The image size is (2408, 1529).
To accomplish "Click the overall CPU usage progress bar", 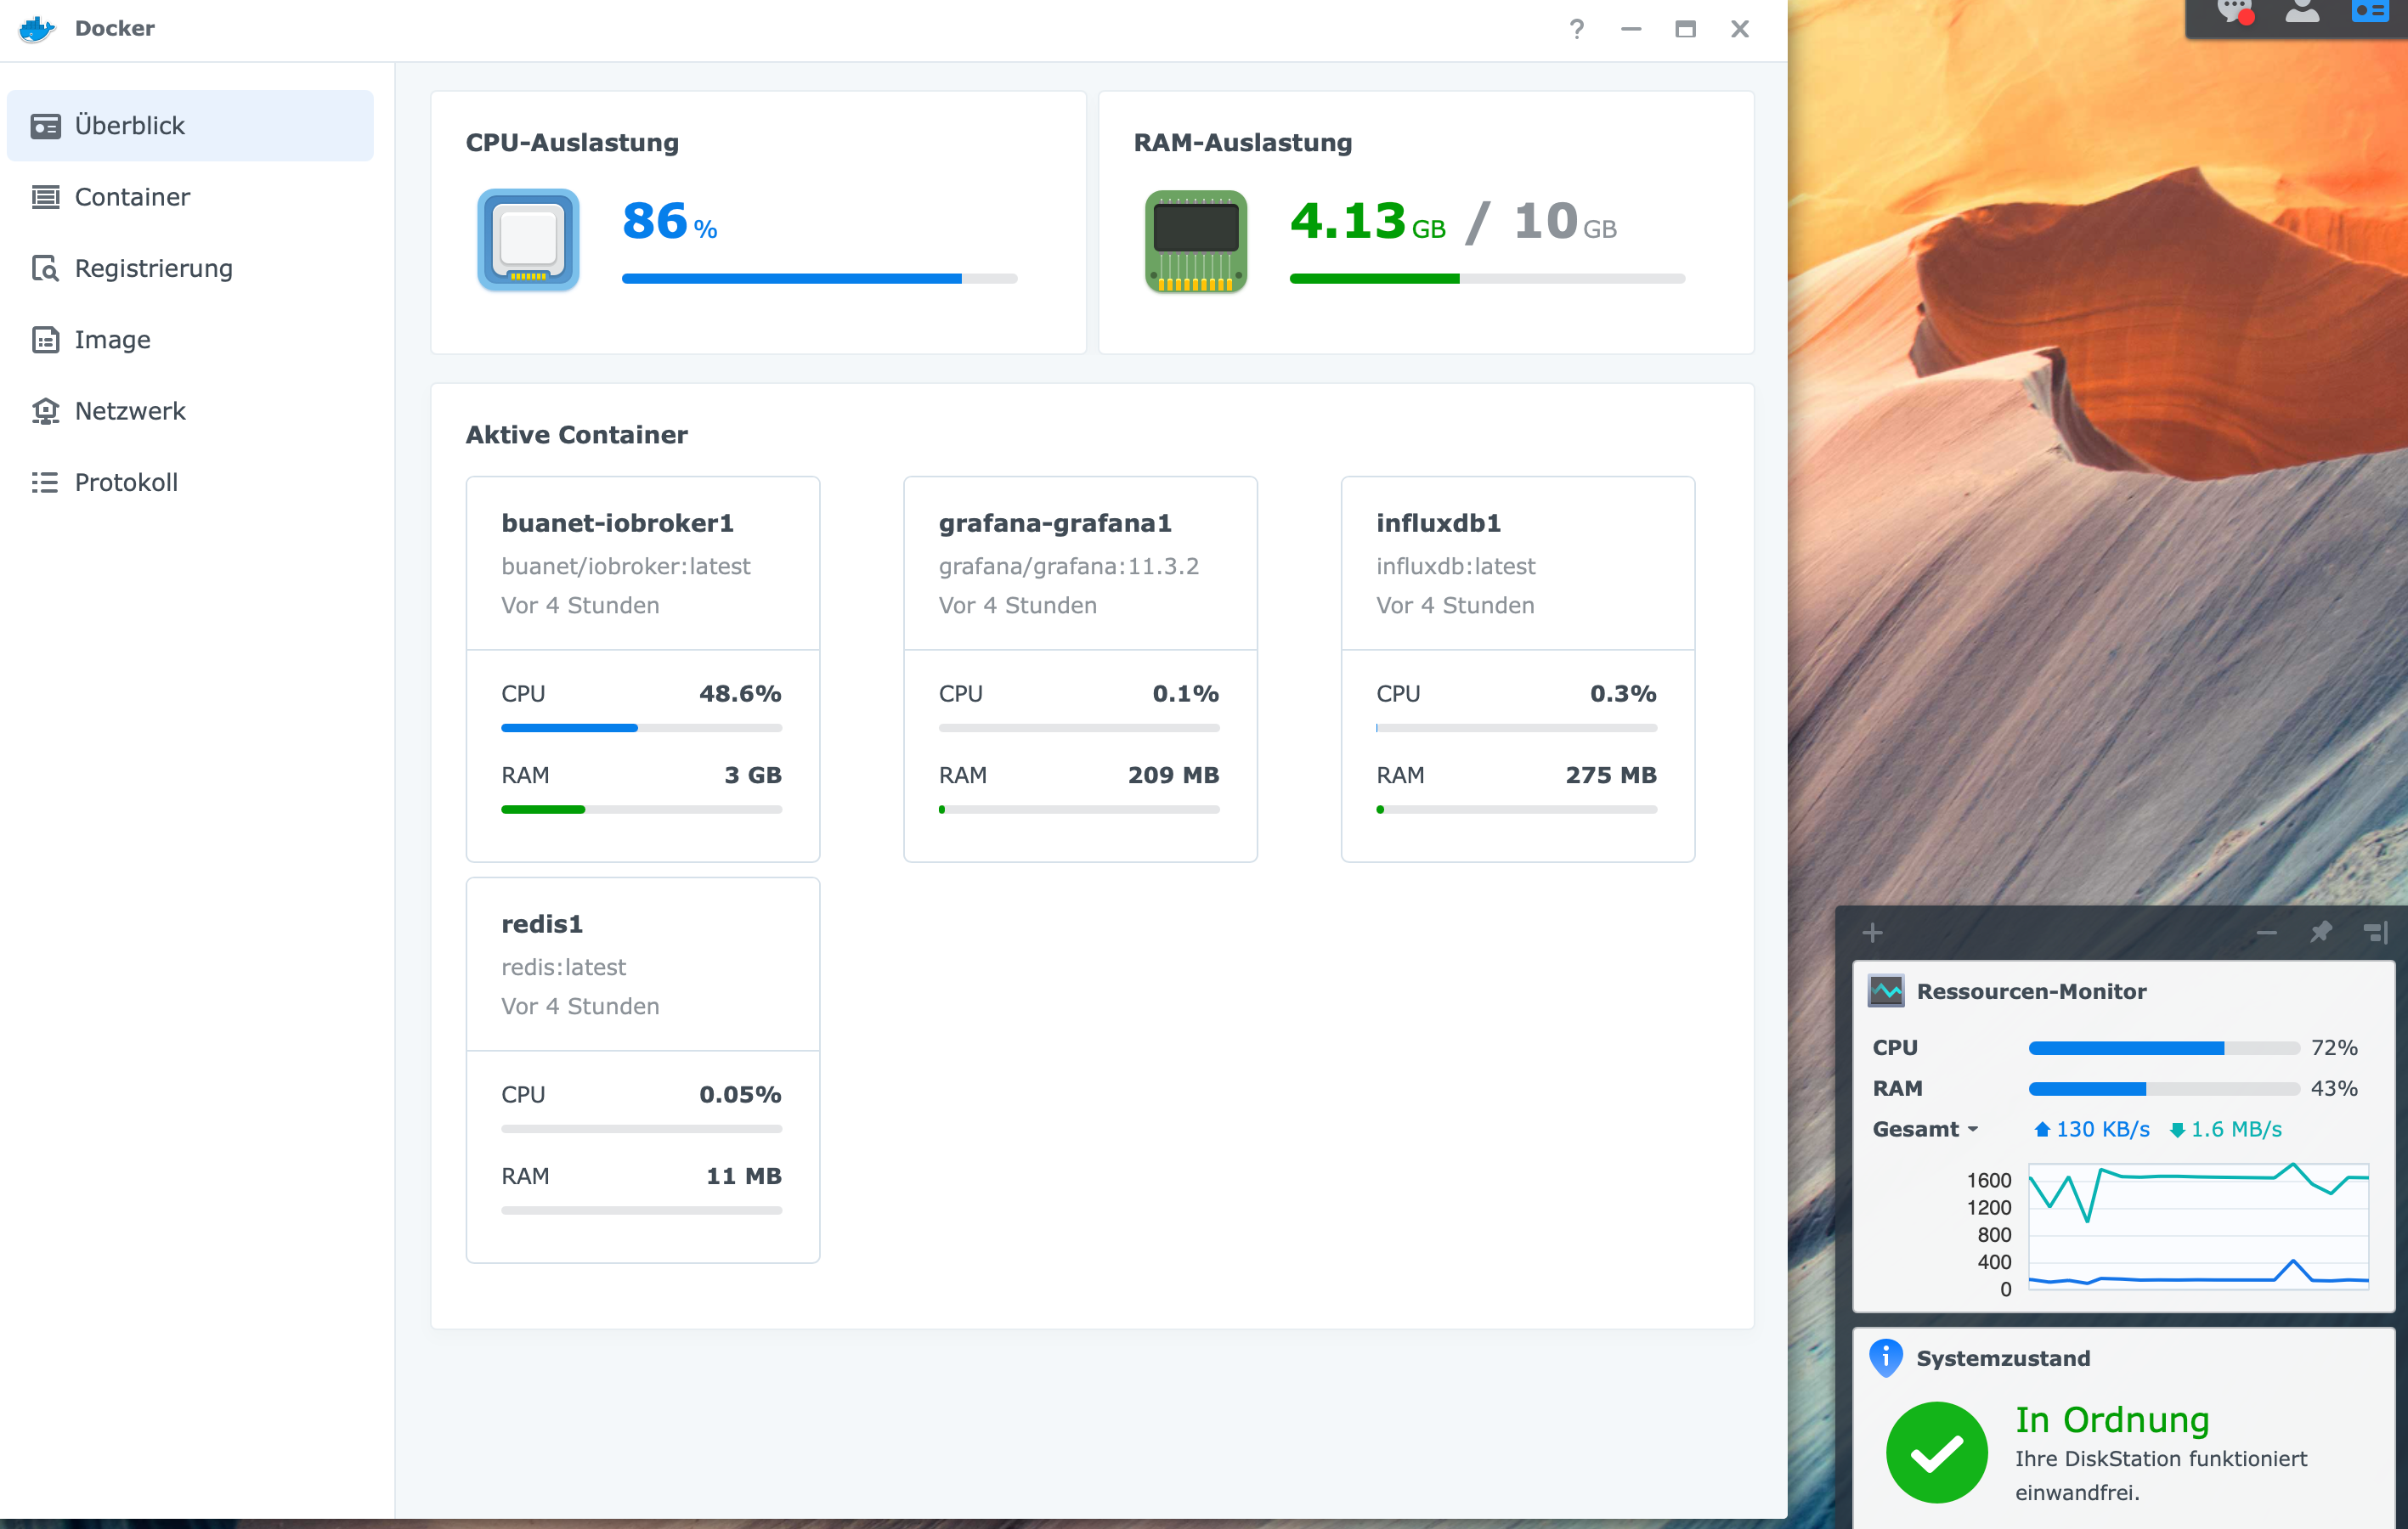I will [819, 279].
